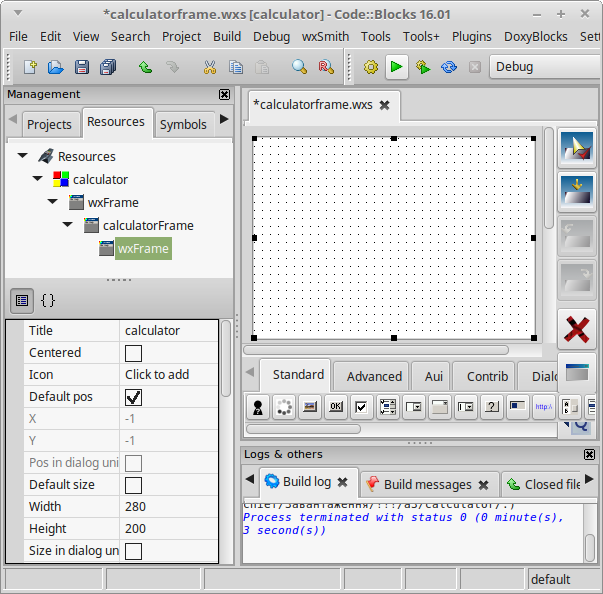Open the Debug build target dropdown
Image resolution: width=603 pixels, height=594 pixels.
click(x=545, y=67)
